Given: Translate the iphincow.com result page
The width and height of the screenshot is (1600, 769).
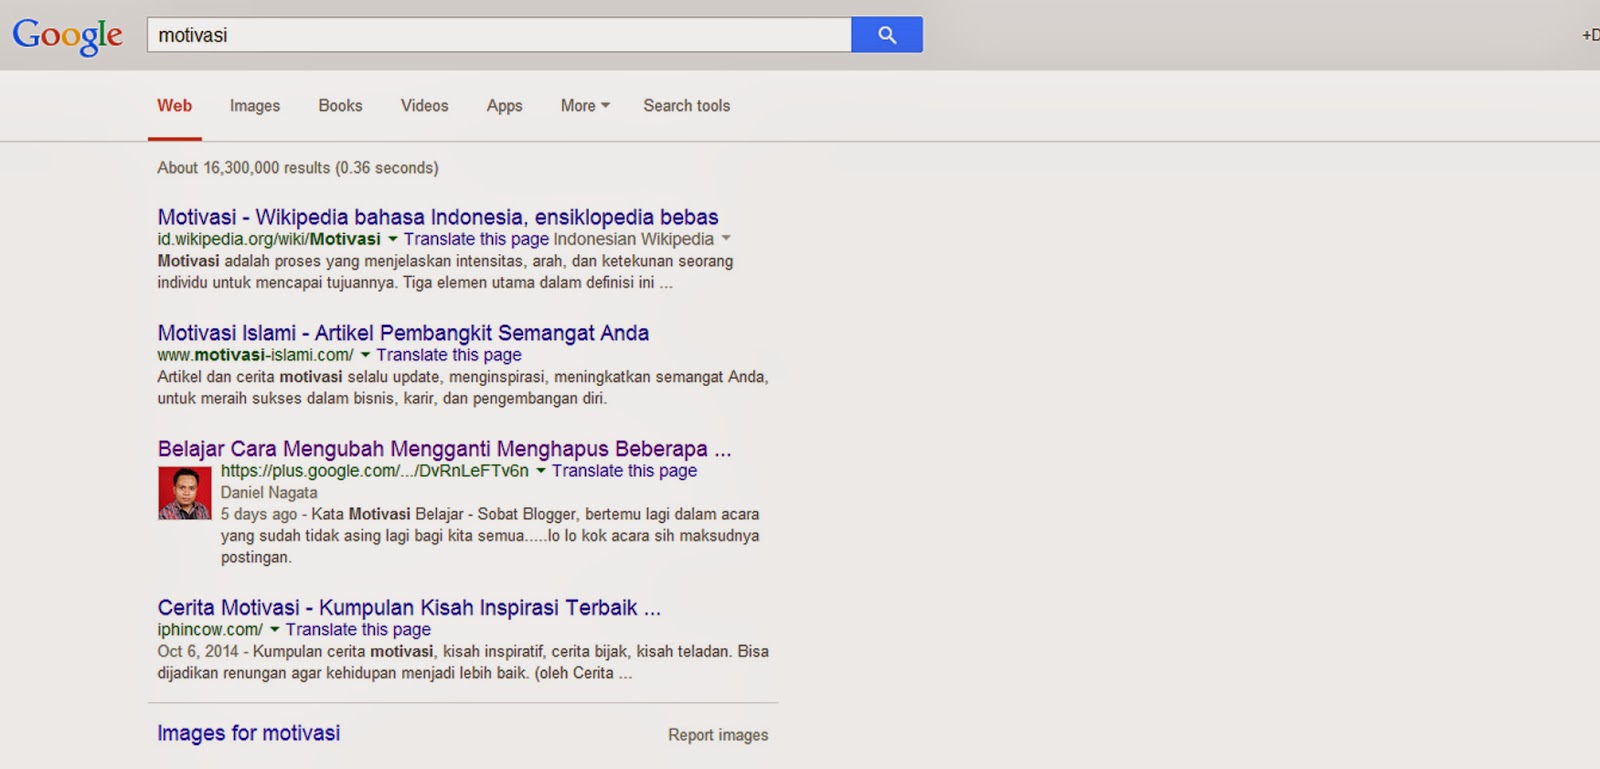Looking at the screenshot, I should pos(358,630).
